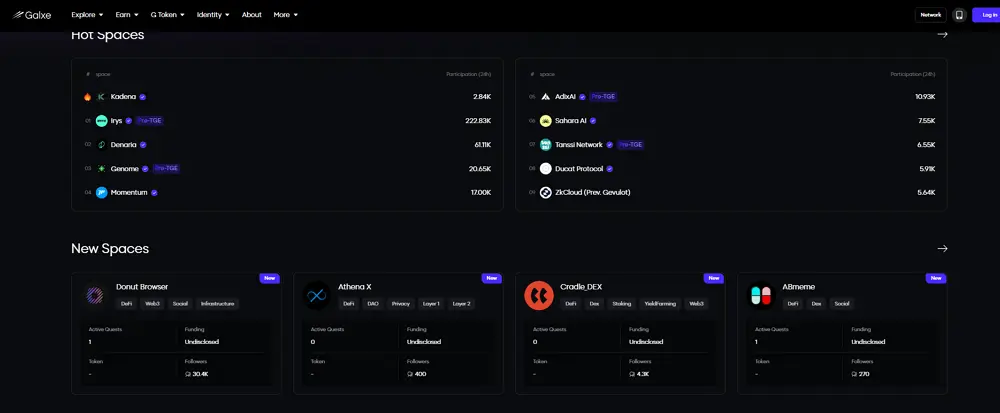Open ZkCloud (Prev. Gevulot) logo
Screen dimensions: 1000x413
tap(545, 192)
